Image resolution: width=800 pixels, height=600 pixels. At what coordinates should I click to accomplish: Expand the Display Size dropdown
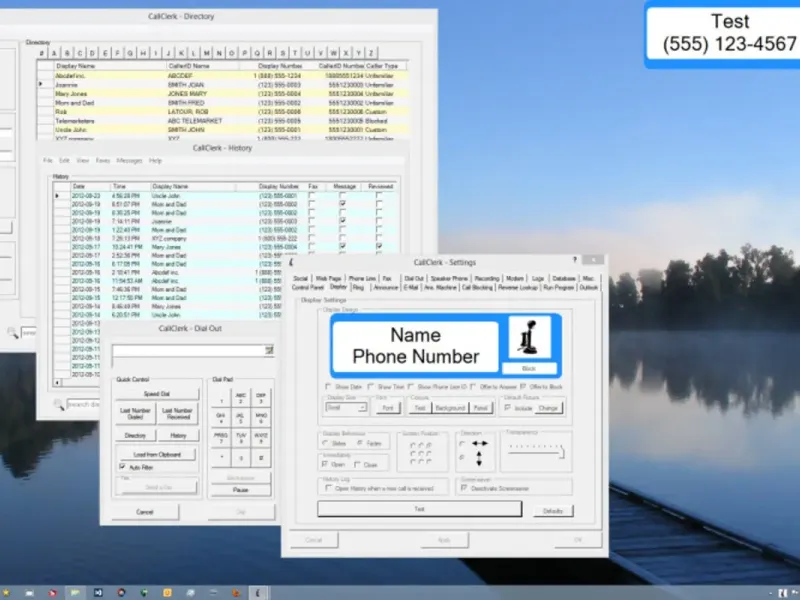362,408
